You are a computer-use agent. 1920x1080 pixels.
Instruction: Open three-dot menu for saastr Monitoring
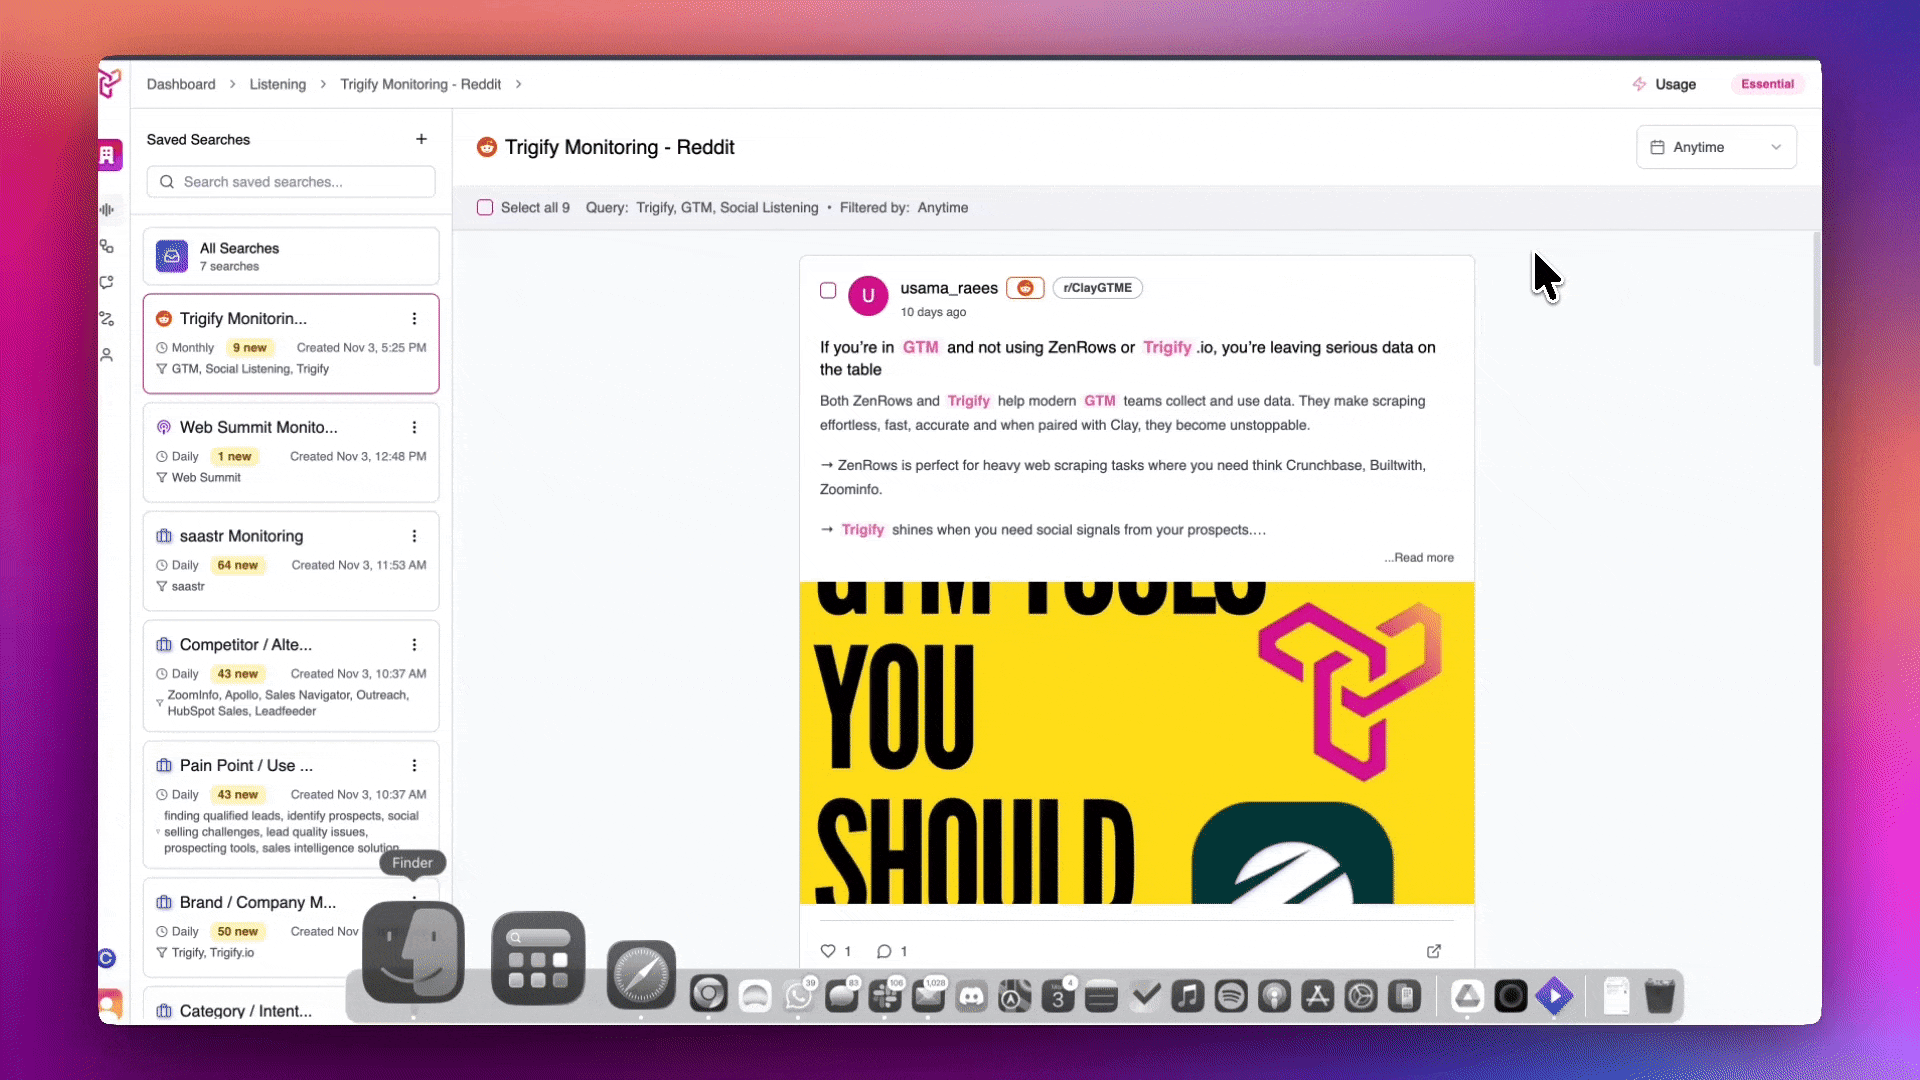tap(414, 536)
